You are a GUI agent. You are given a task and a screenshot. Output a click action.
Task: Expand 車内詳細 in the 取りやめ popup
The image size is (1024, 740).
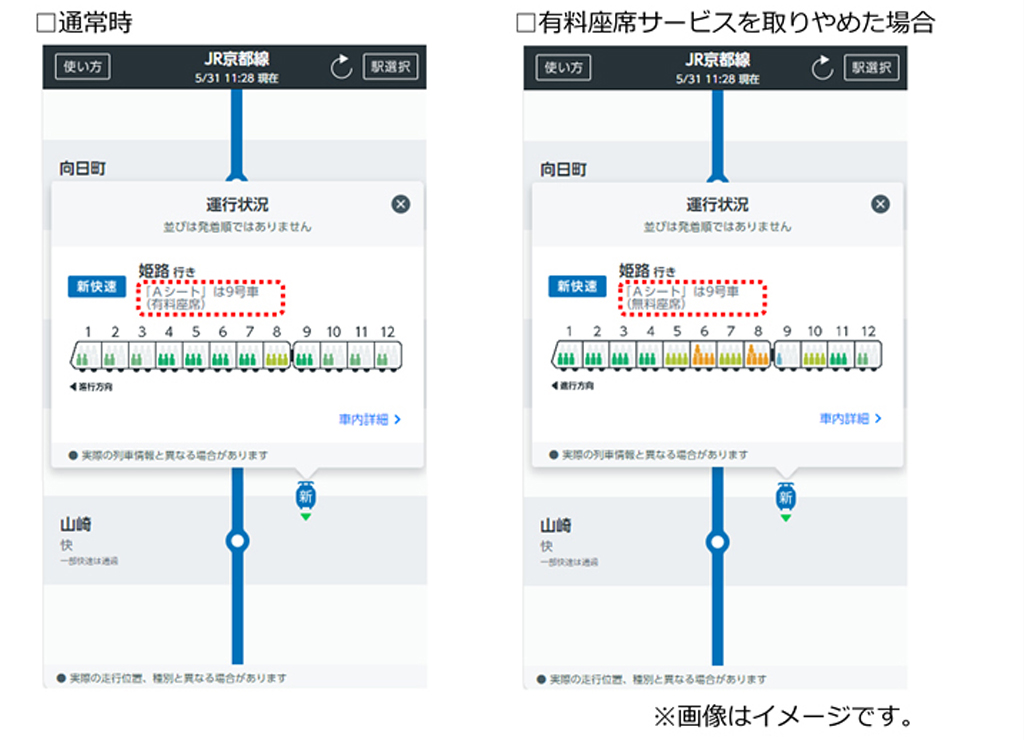850,419
